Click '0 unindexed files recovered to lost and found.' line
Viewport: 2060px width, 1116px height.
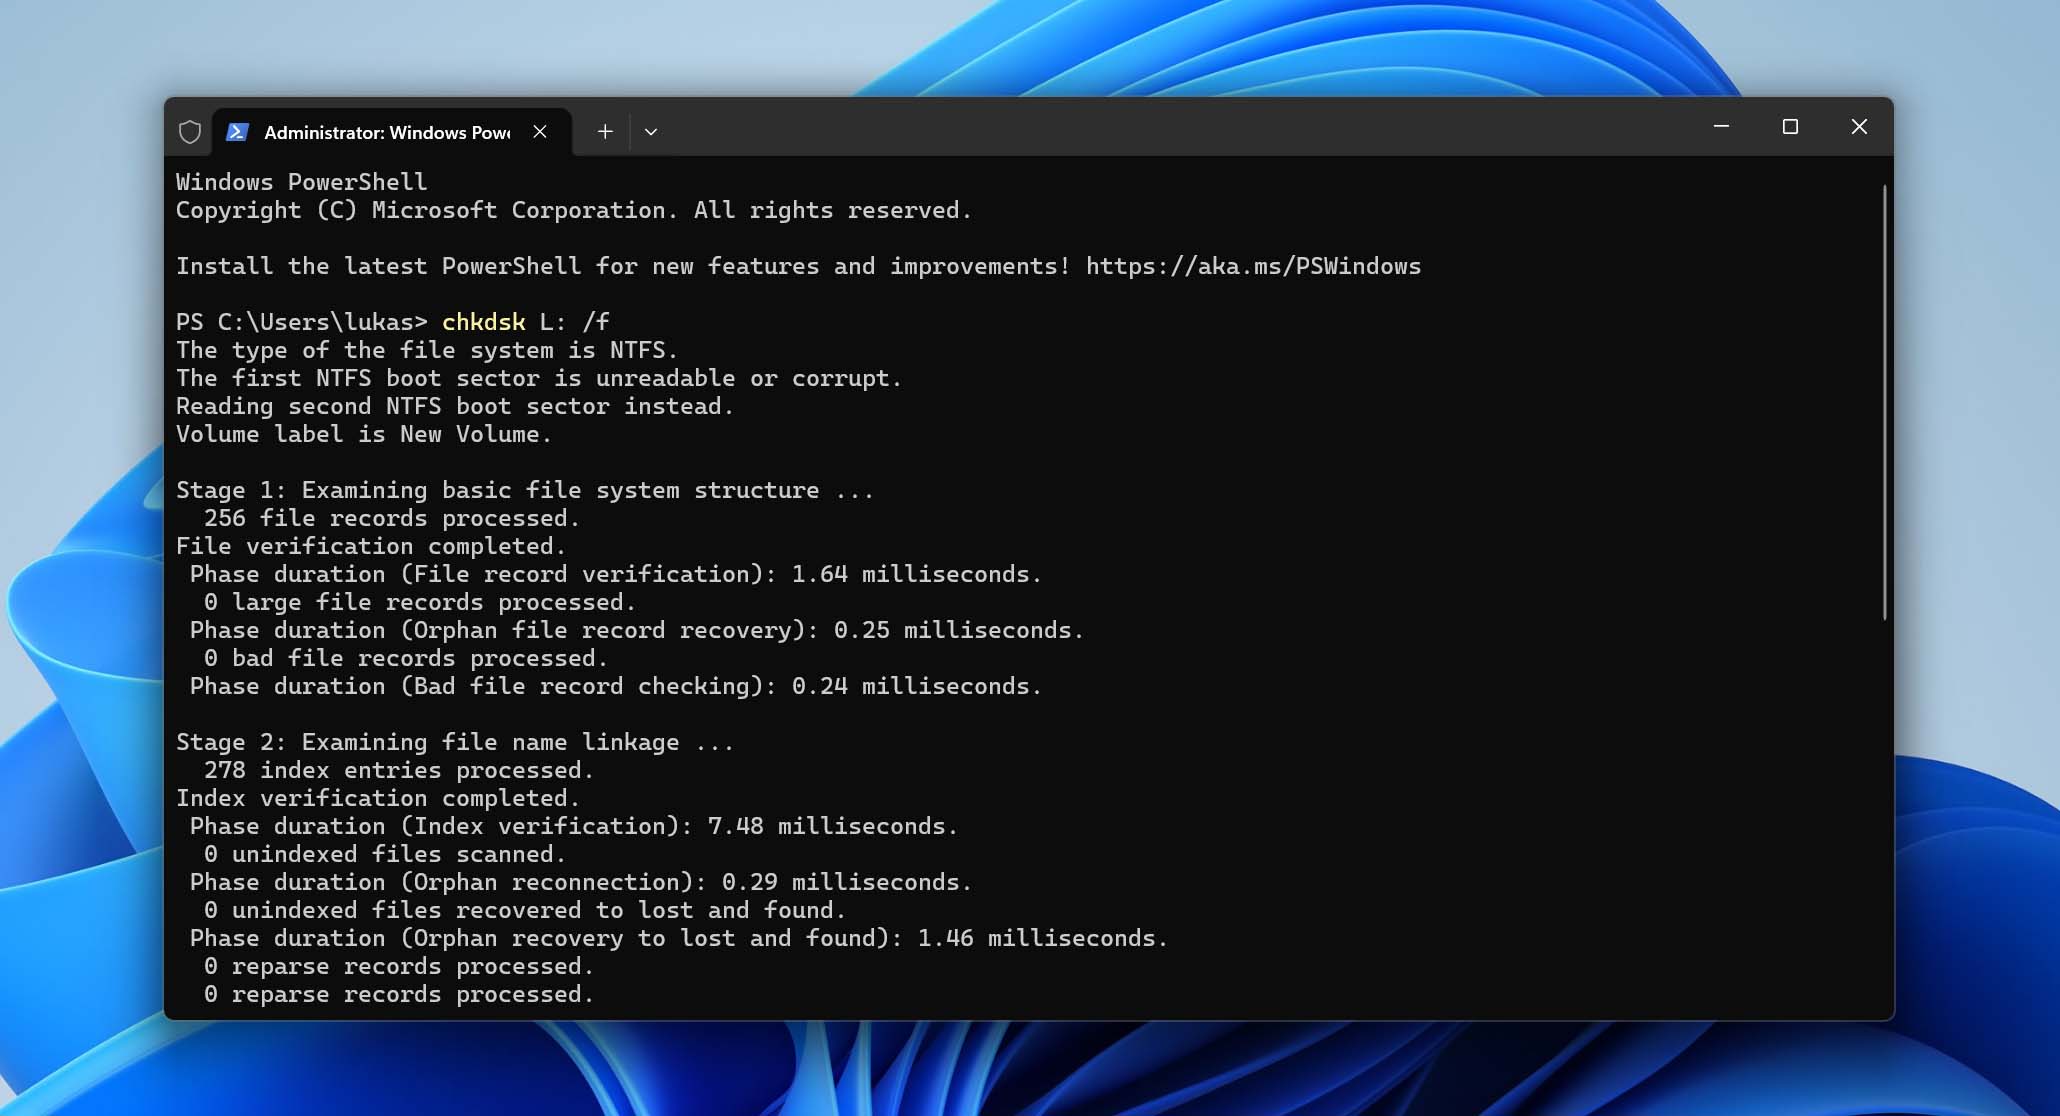[x=525, y=910]
